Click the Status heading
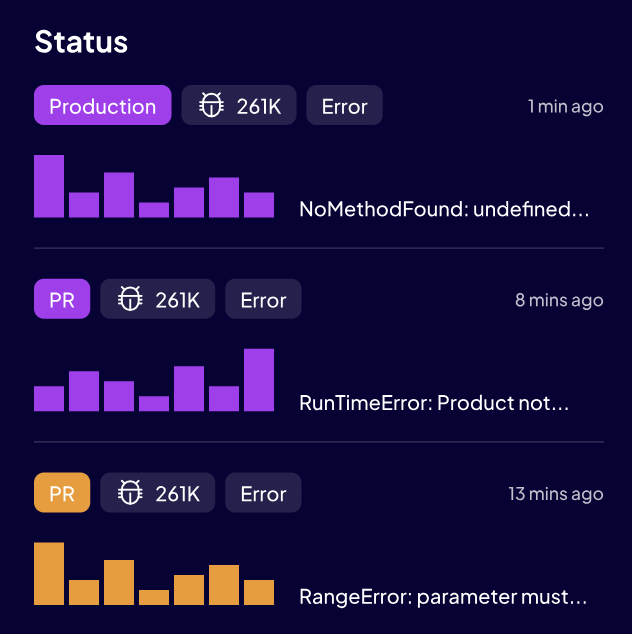The image size is (632, 634). pyautogui.click(x=81, y=42)
